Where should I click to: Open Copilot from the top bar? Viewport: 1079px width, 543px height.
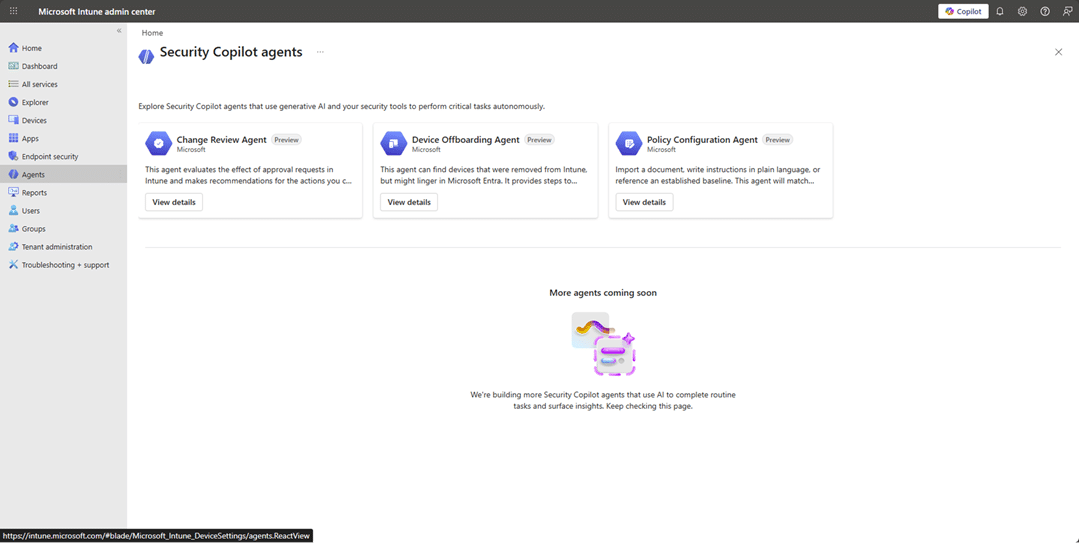(963, 11)
